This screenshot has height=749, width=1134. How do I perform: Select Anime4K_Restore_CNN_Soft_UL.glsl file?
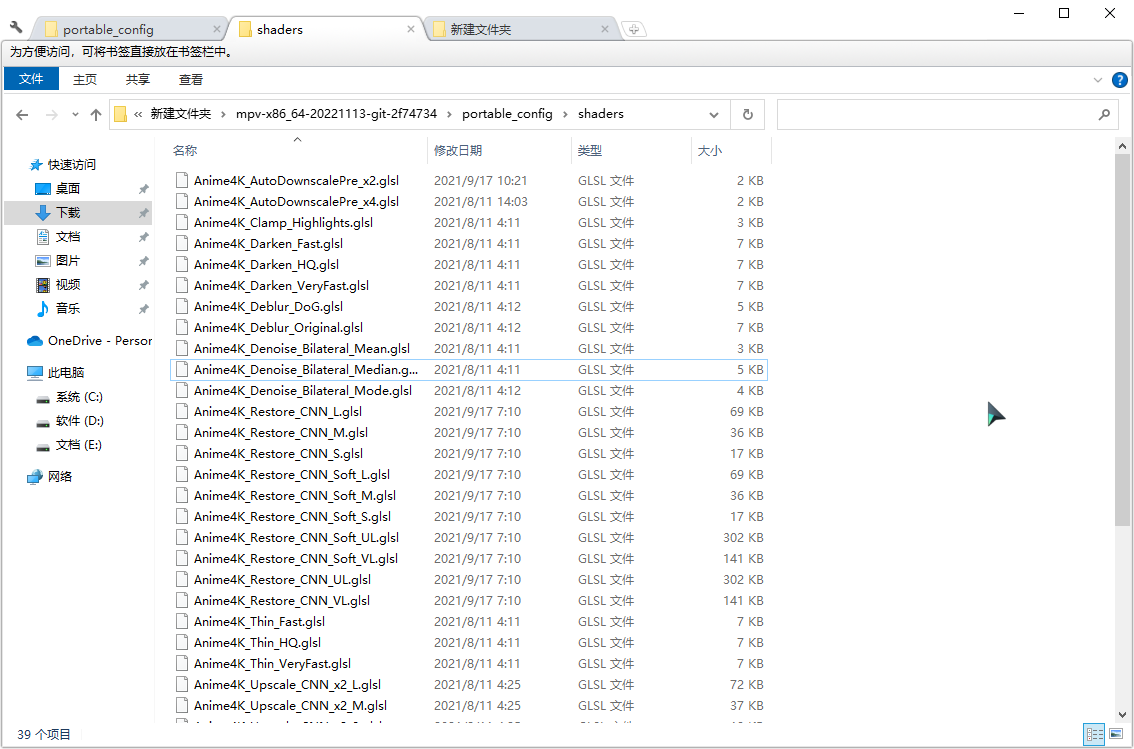point(469,538)
